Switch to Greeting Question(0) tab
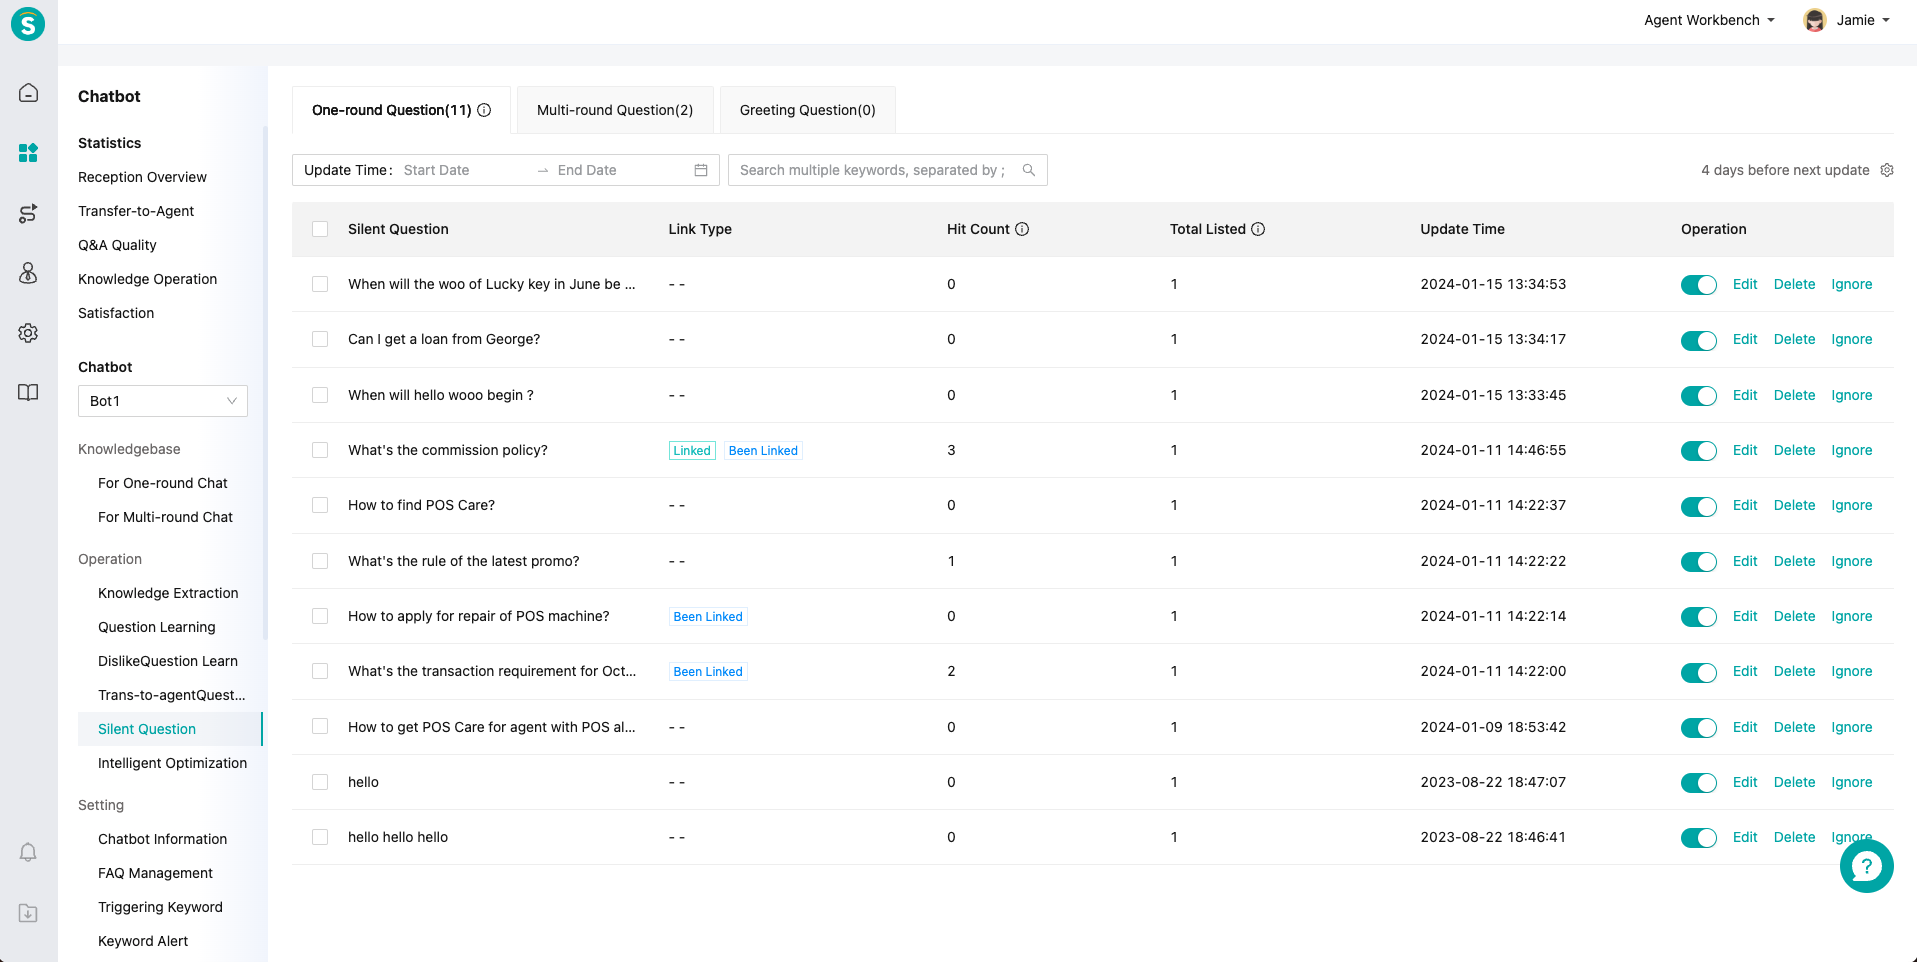1917x962 pixels. coord(808,110)
